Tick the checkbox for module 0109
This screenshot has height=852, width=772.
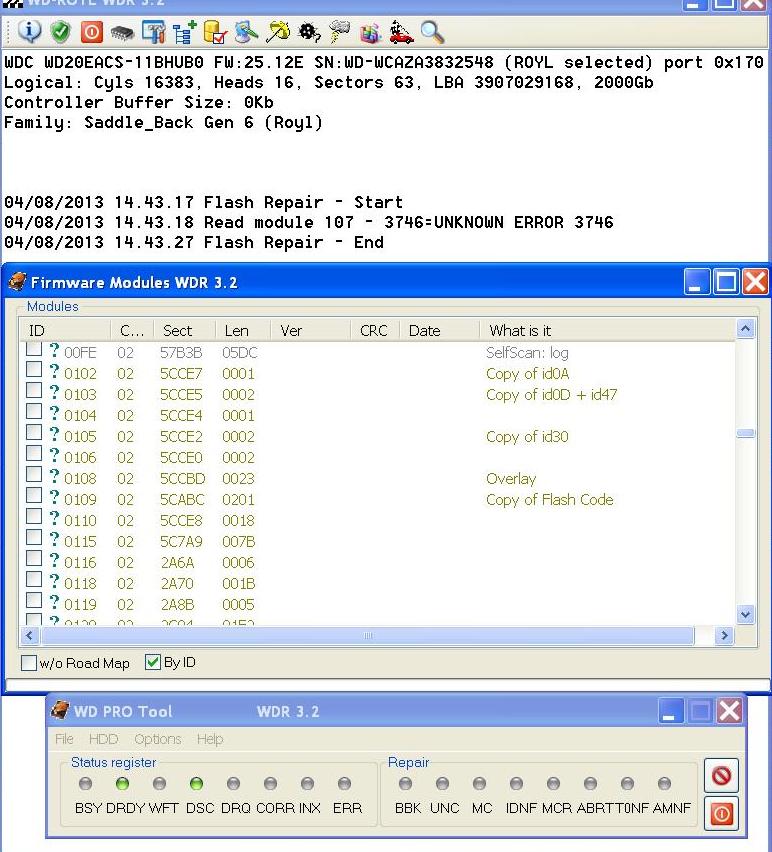point(34,495)
